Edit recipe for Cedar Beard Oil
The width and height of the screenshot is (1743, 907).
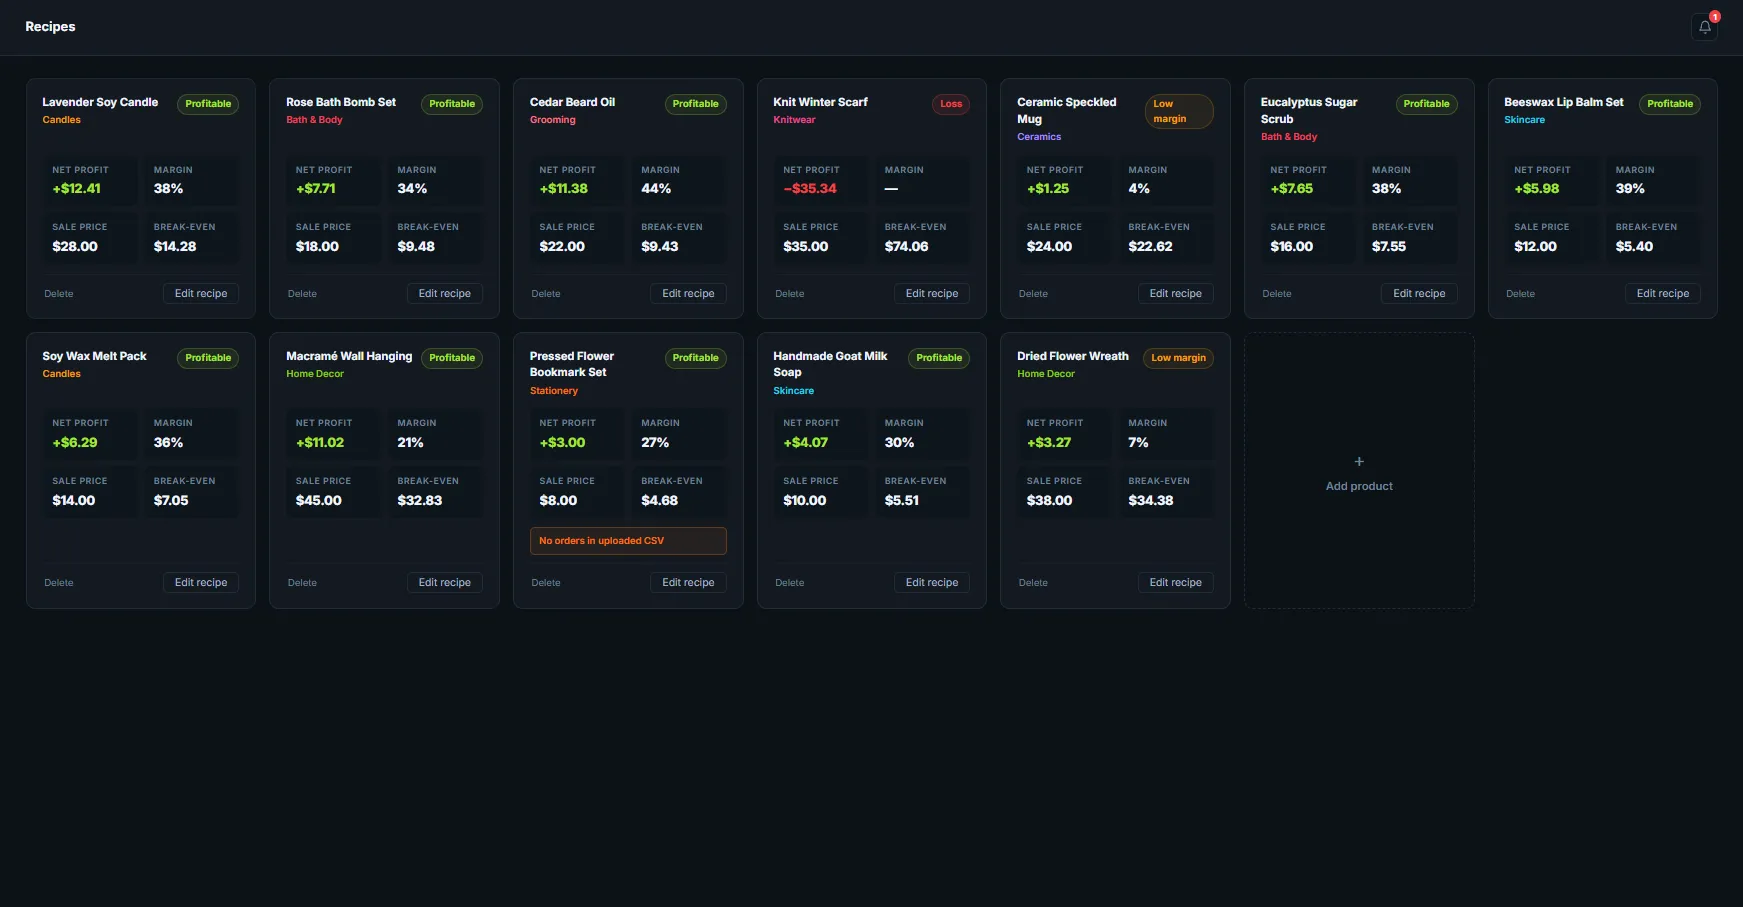click(x=688, y=294)
